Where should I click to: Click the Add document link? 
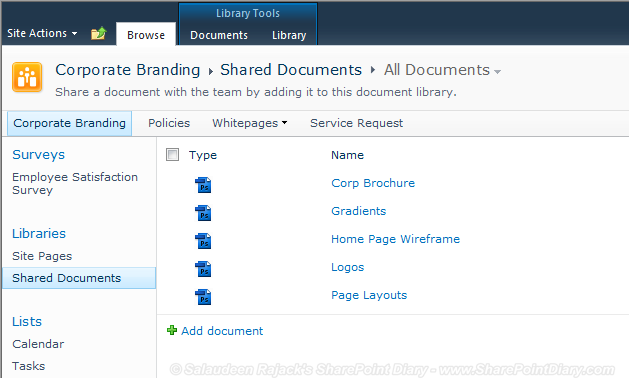(x=222, y=331)
